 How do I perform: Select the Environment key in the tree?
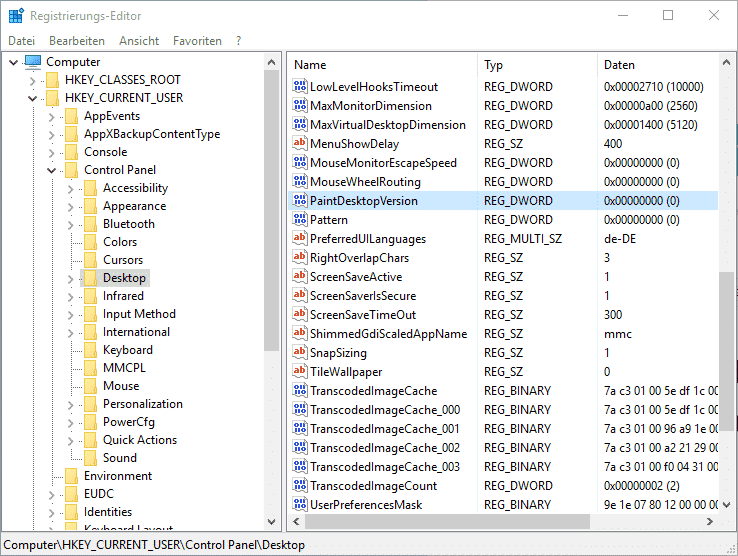click(x=118, y=475)
